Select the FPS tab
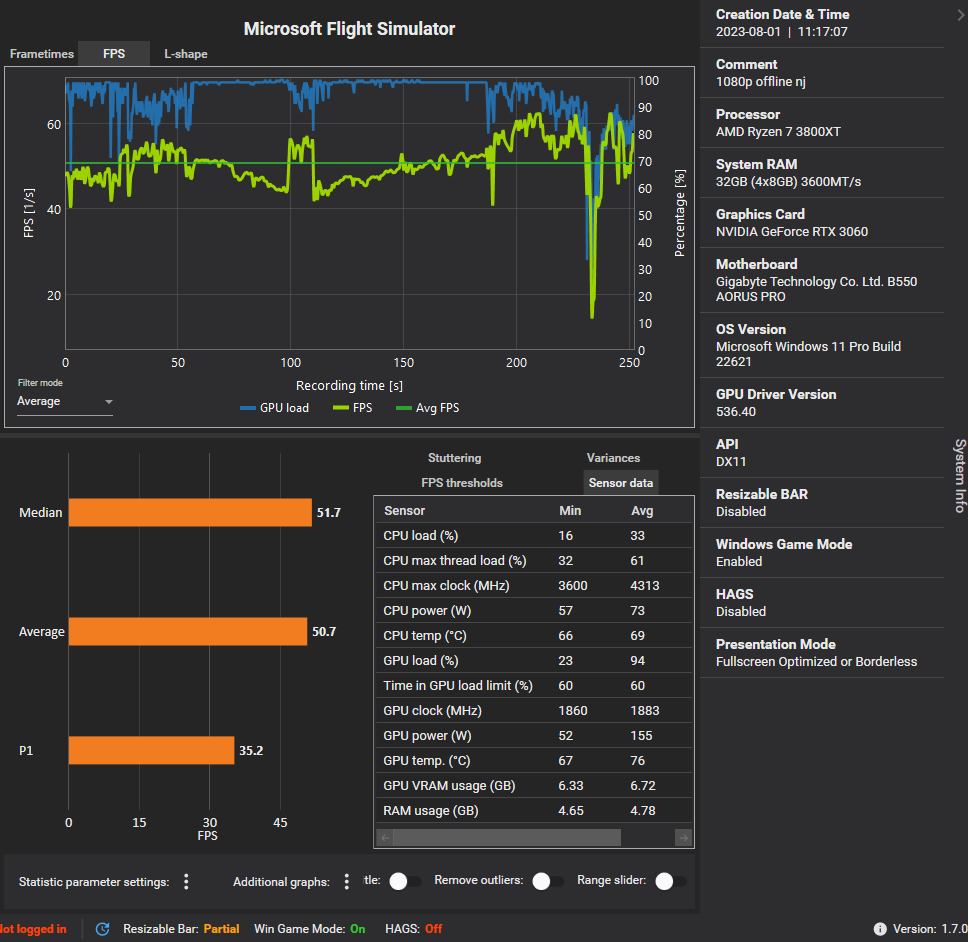968x942 pixels. click(x=114, y=54)
